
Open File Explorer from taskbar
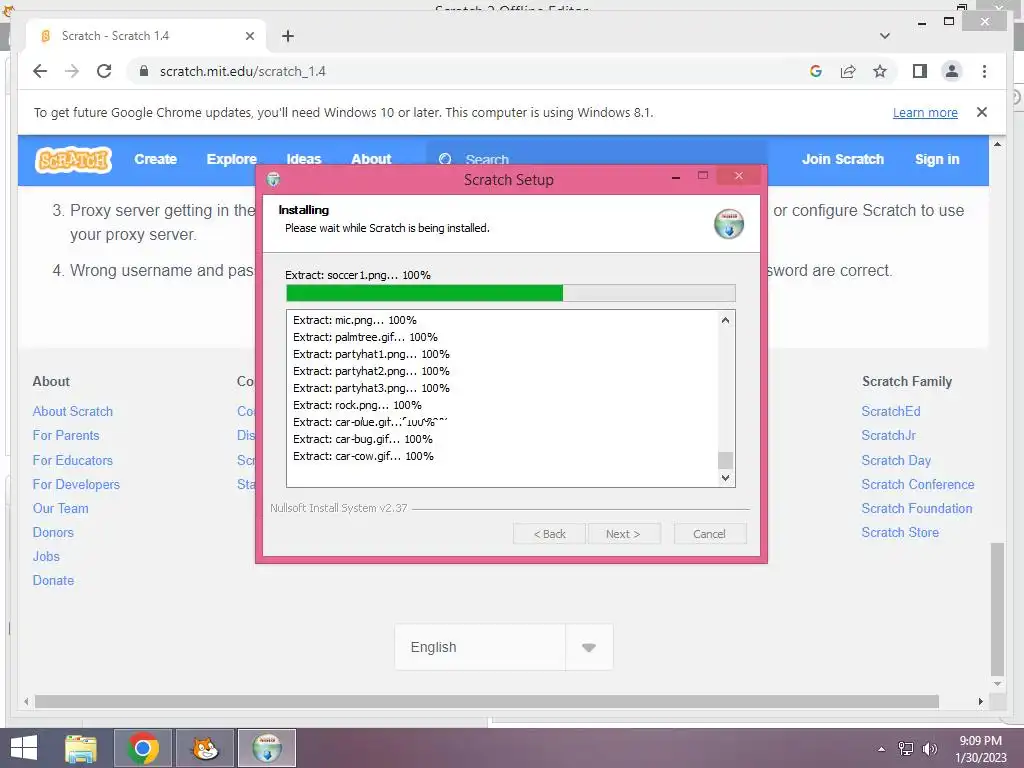[x=81, y=748]
